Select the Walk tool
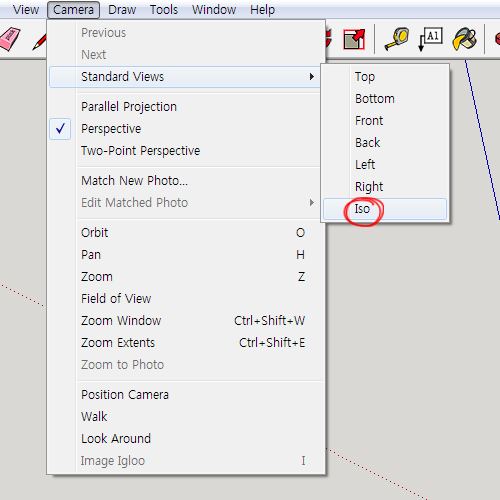 [185, 417]
